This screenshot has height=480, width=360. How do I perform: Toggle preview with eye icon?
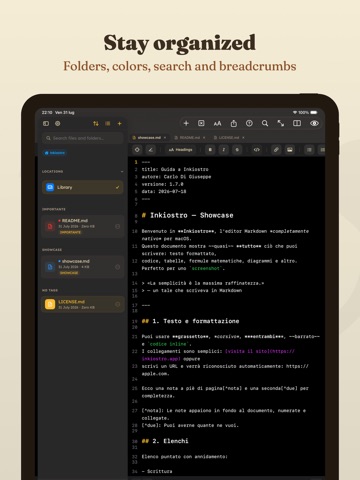[x=314, y=123]
